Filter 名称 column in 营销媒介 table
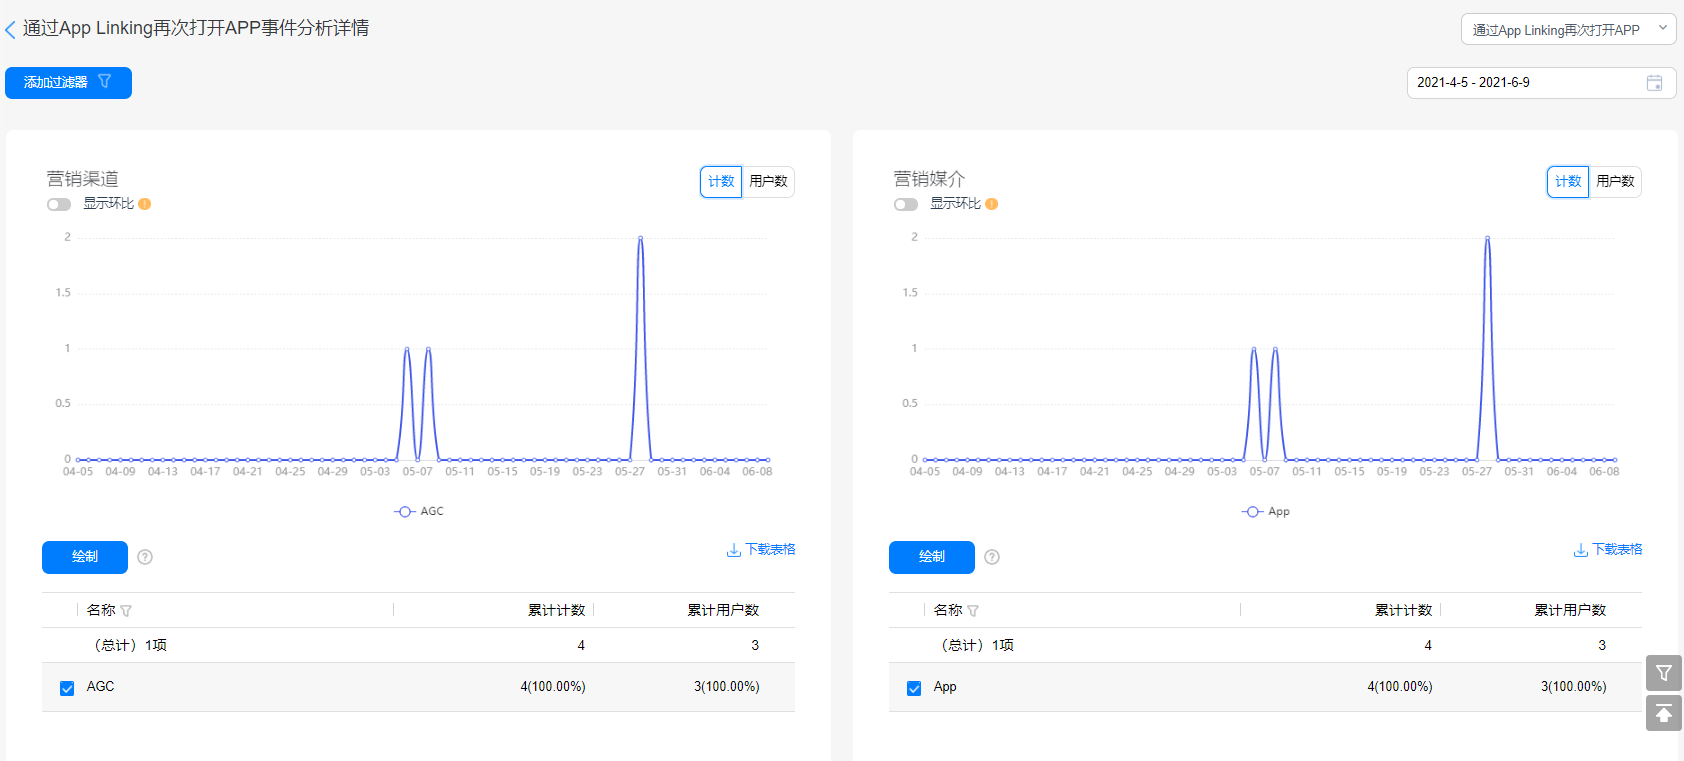This screenshot has width=1684, height=761. [973, 611]
